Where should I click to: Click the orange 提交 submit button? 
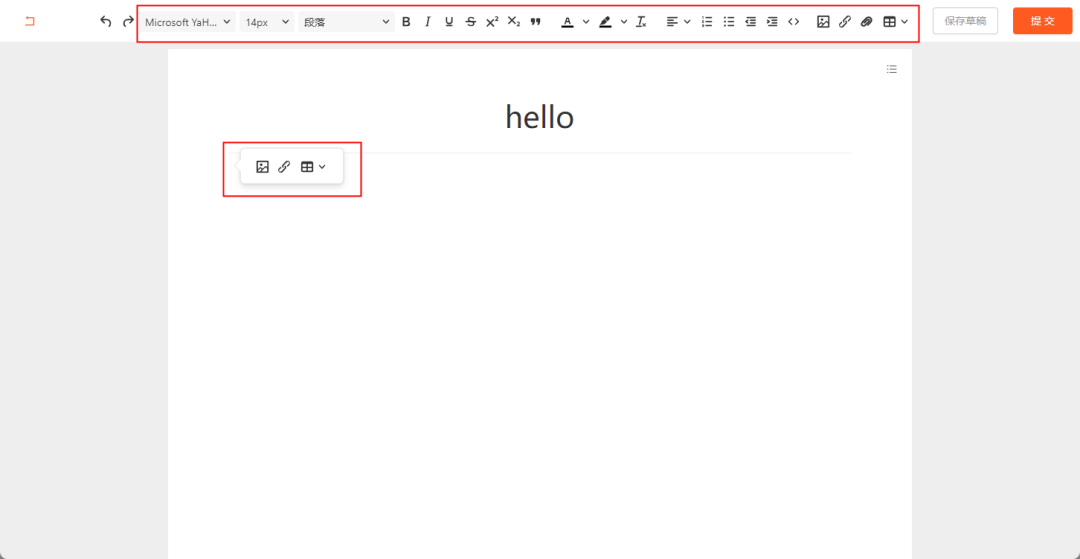pos(1042,21)
